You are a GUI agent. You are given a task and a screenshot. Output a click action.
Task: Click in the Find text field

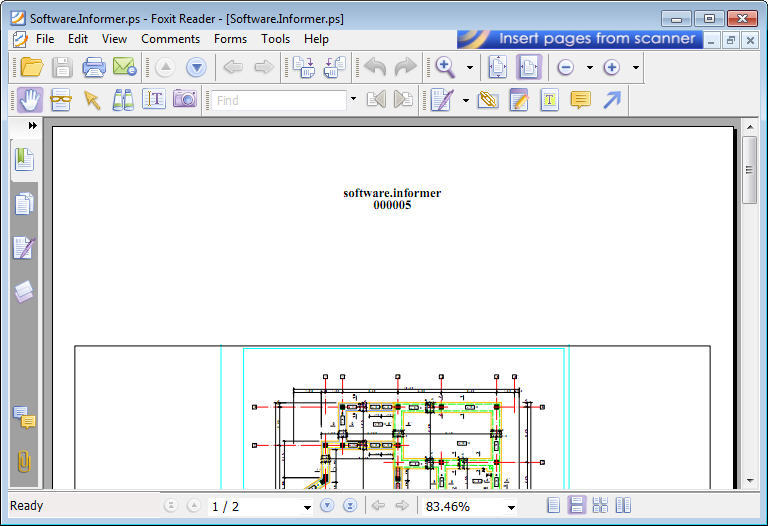278,100
